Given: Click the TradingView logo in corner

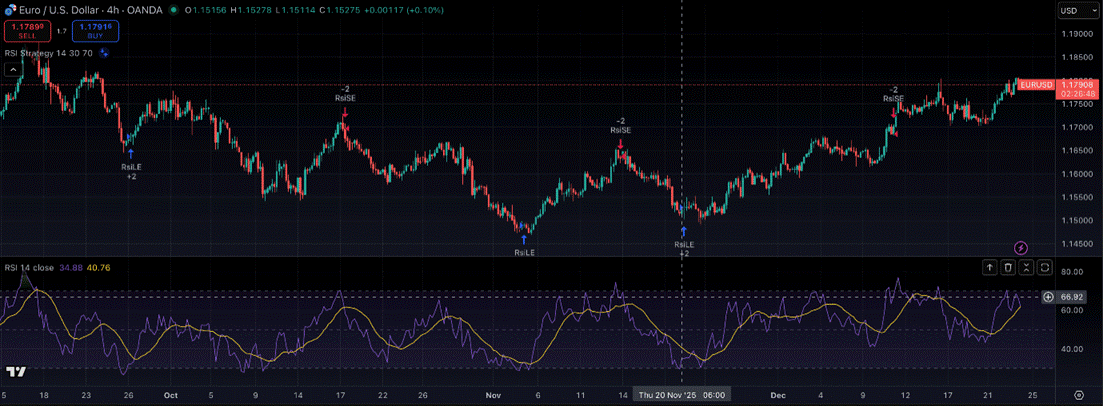Looking at the screenshot, I should (x=15, y=372).
